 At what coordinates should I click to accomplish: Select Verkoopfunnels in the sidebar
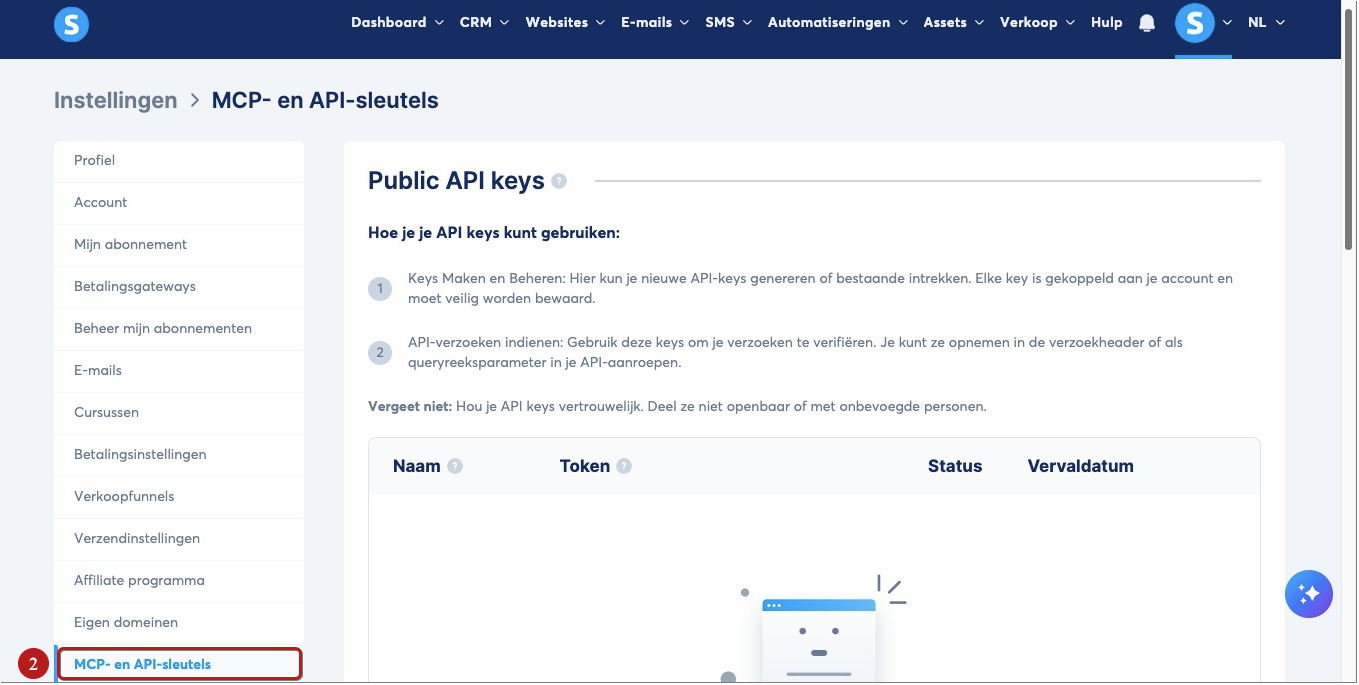coord(179,496)
